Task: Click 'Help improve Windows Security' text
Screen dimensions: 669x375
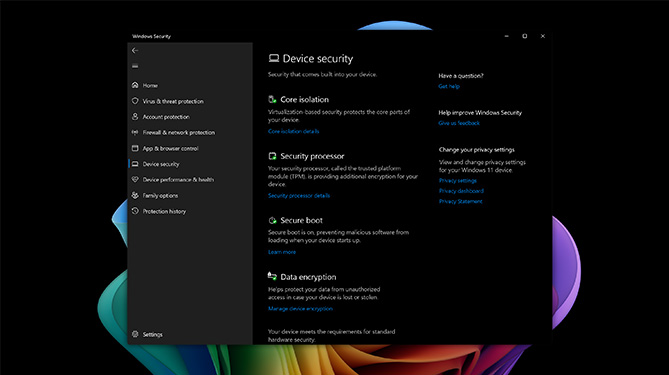Action: (x=480, y=113)
